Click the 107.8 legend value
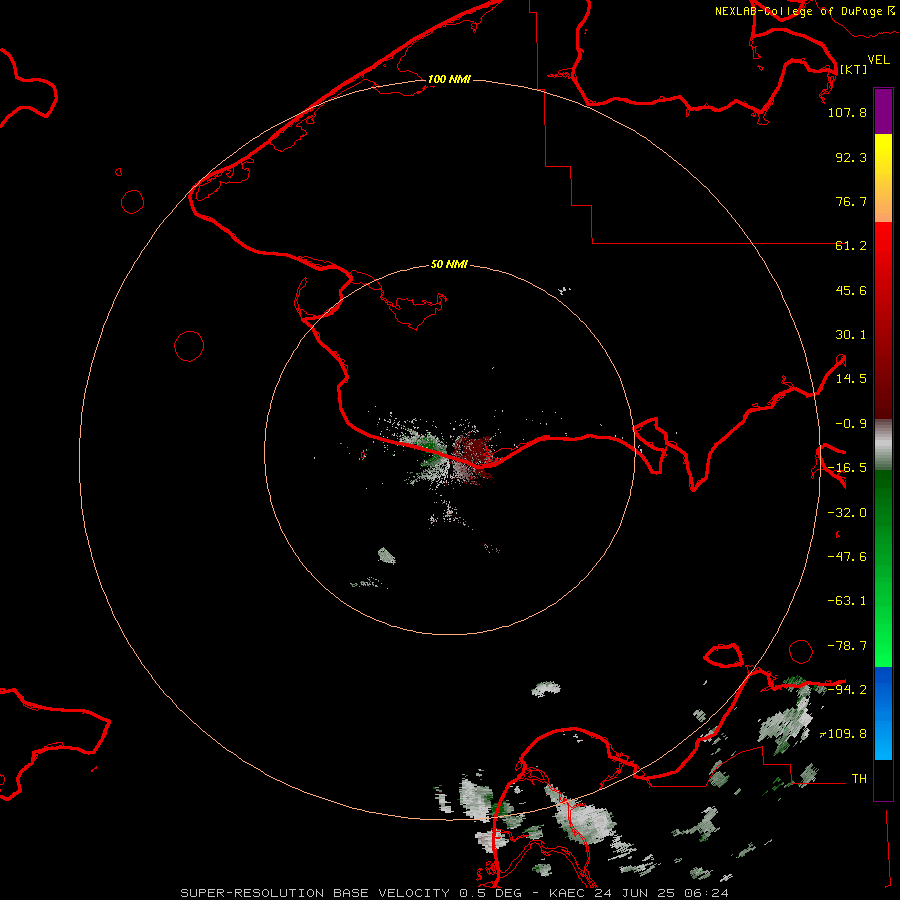Image resolution: width=900 pixels, height=900 pixels. point(847,112)
